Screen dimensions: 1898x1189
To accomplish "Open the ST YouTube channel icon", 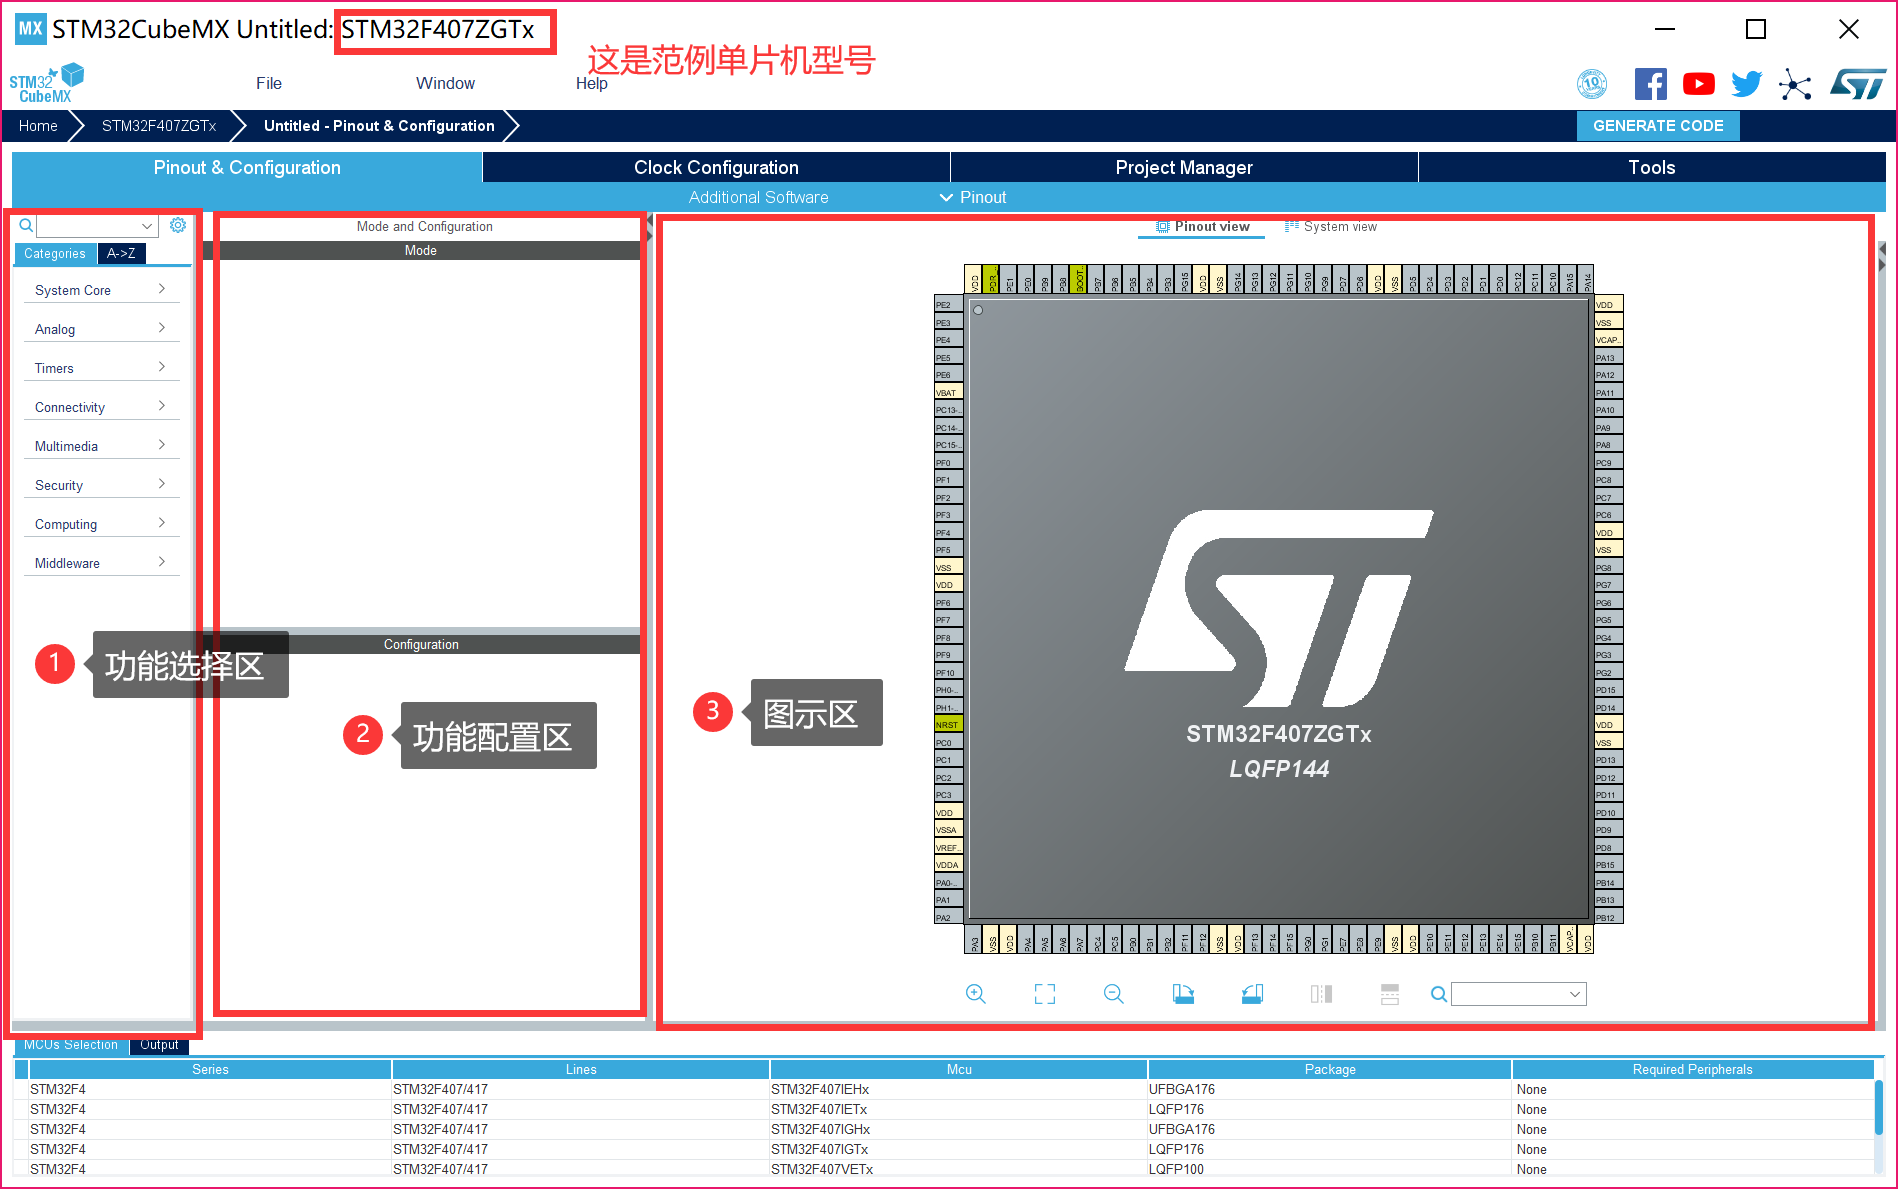I will [x=1698, y=84].
